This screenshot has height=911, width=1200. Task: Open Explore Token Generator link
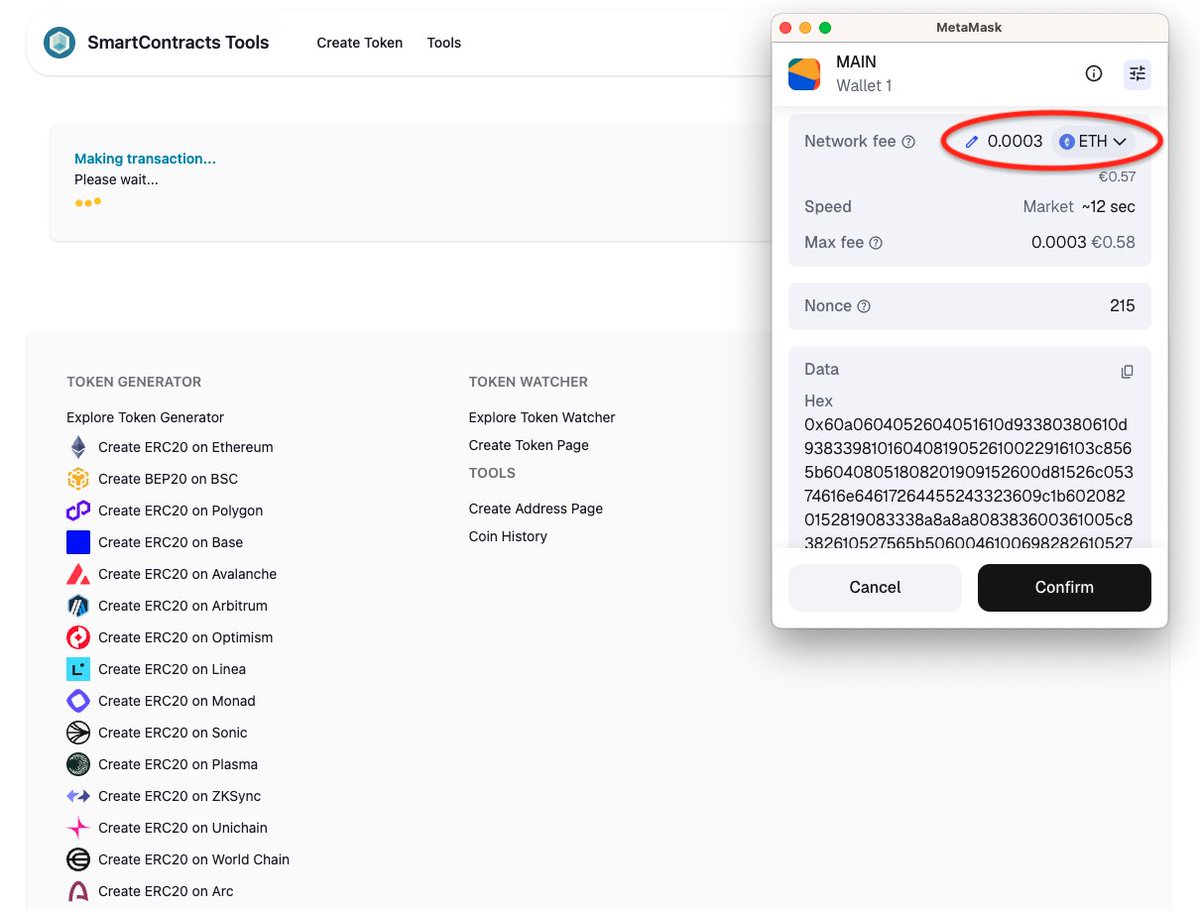point(145,417)
